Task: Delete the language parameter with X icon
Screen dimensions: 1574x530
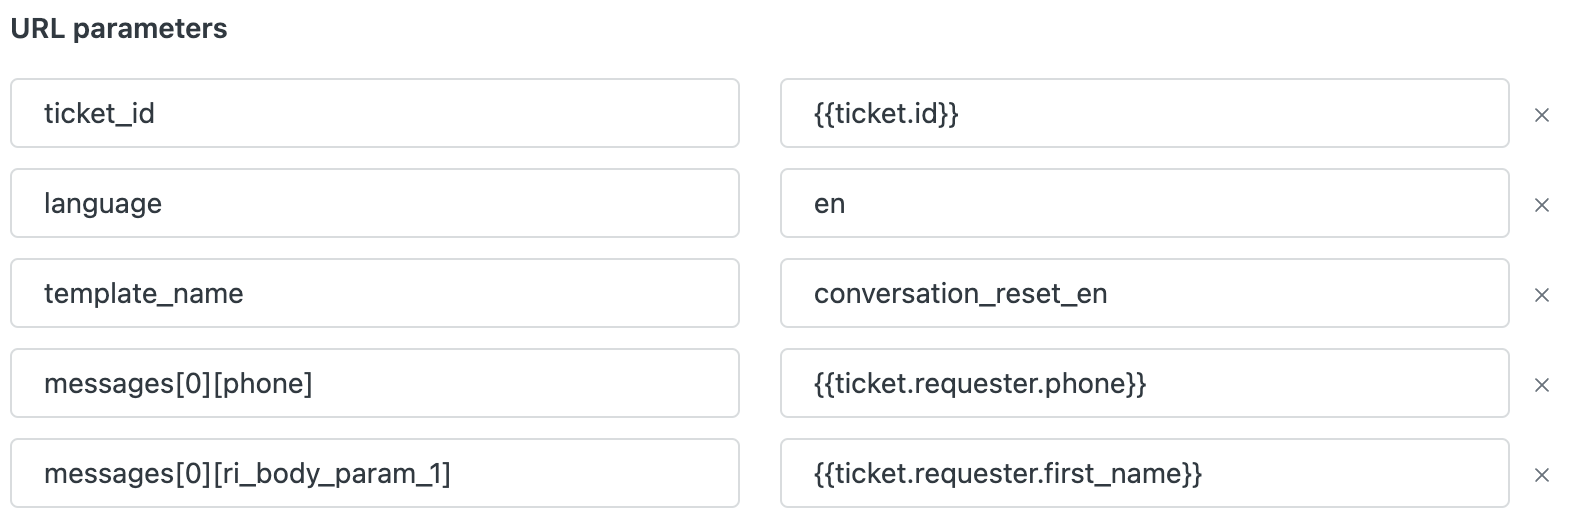Action: pyautogui.click(x=1541, y=205)
